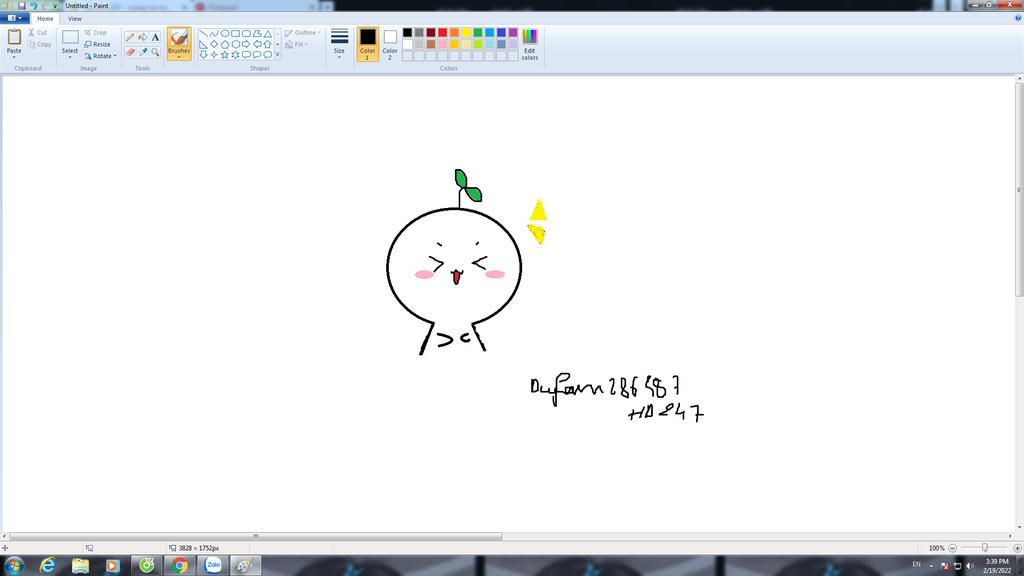This screenshot has width=1024, height=576.
Task: Select the Magnifier tool
Action: pos(155,52)
